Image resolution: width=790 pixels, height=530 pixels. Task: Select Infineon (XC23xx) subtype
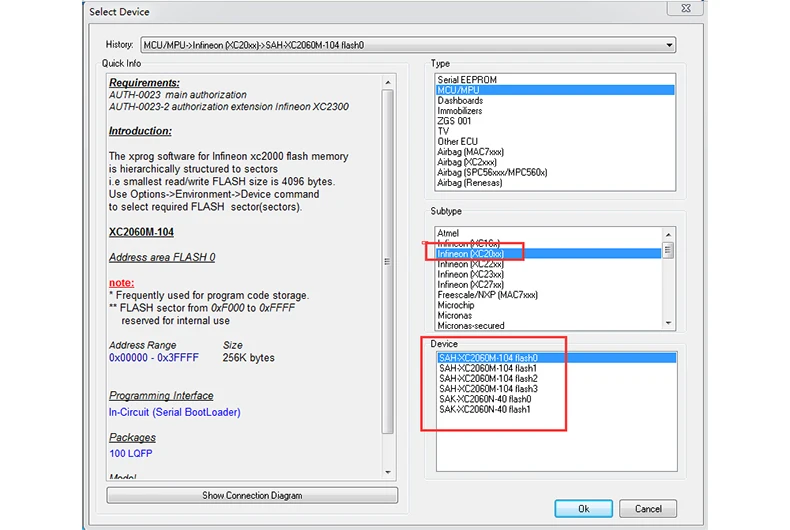[548, 275]
